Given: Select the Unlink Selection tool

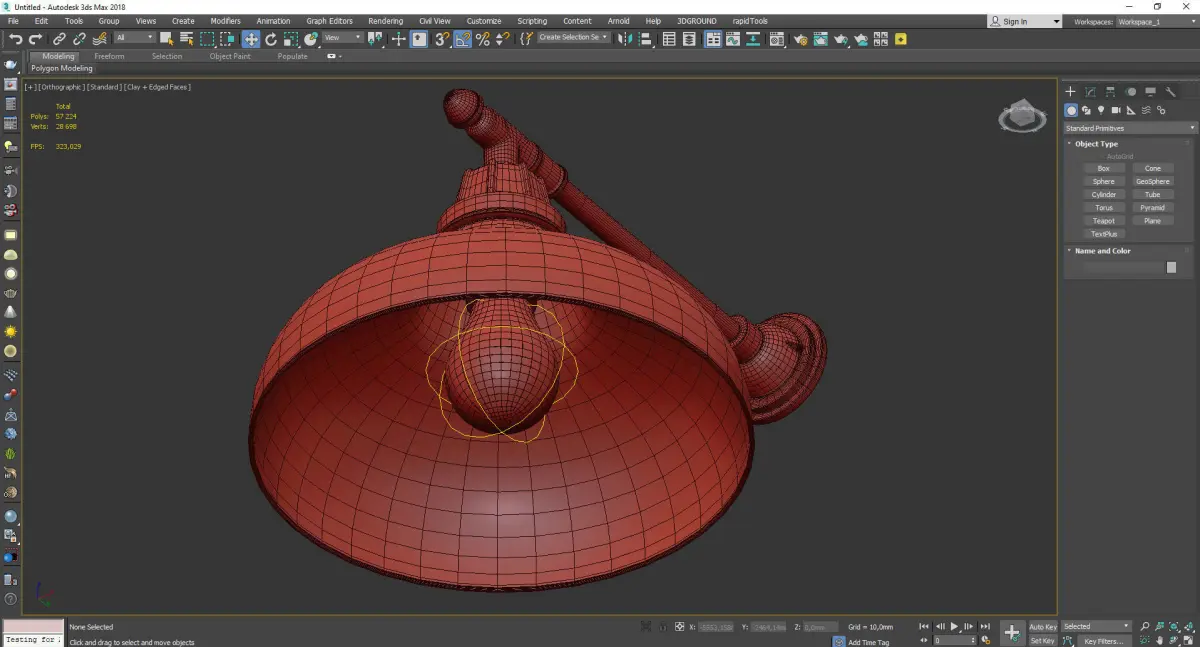Looking at the screenshot, I should click(x=79, y=39).
